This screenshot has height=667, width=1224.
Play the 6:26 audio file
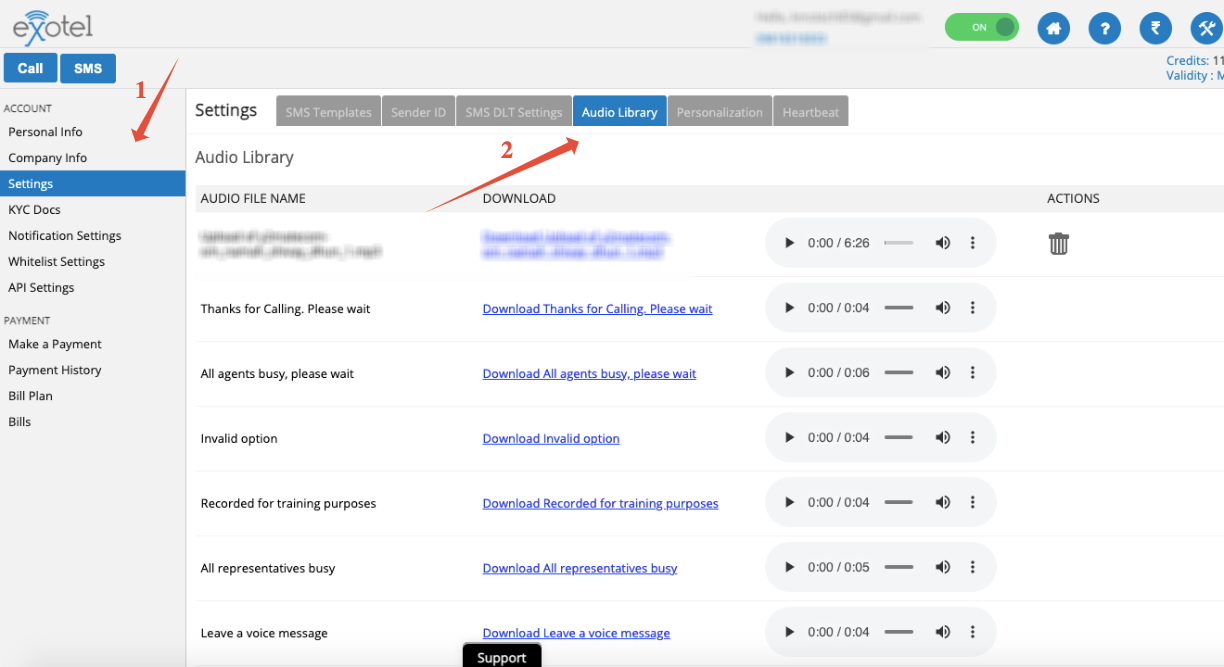pyautogui.click(x=789, y=243)
